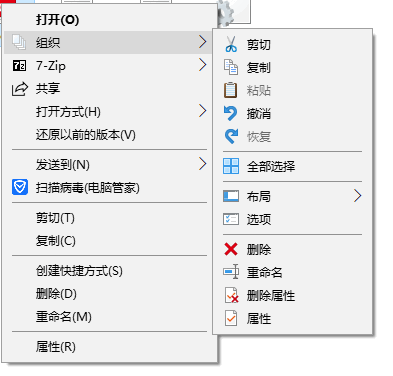Screen dimensions: 393x376
Task: Expand the 布局 submenu arrow
Action: pyautogui.click(x=357, y=196)
